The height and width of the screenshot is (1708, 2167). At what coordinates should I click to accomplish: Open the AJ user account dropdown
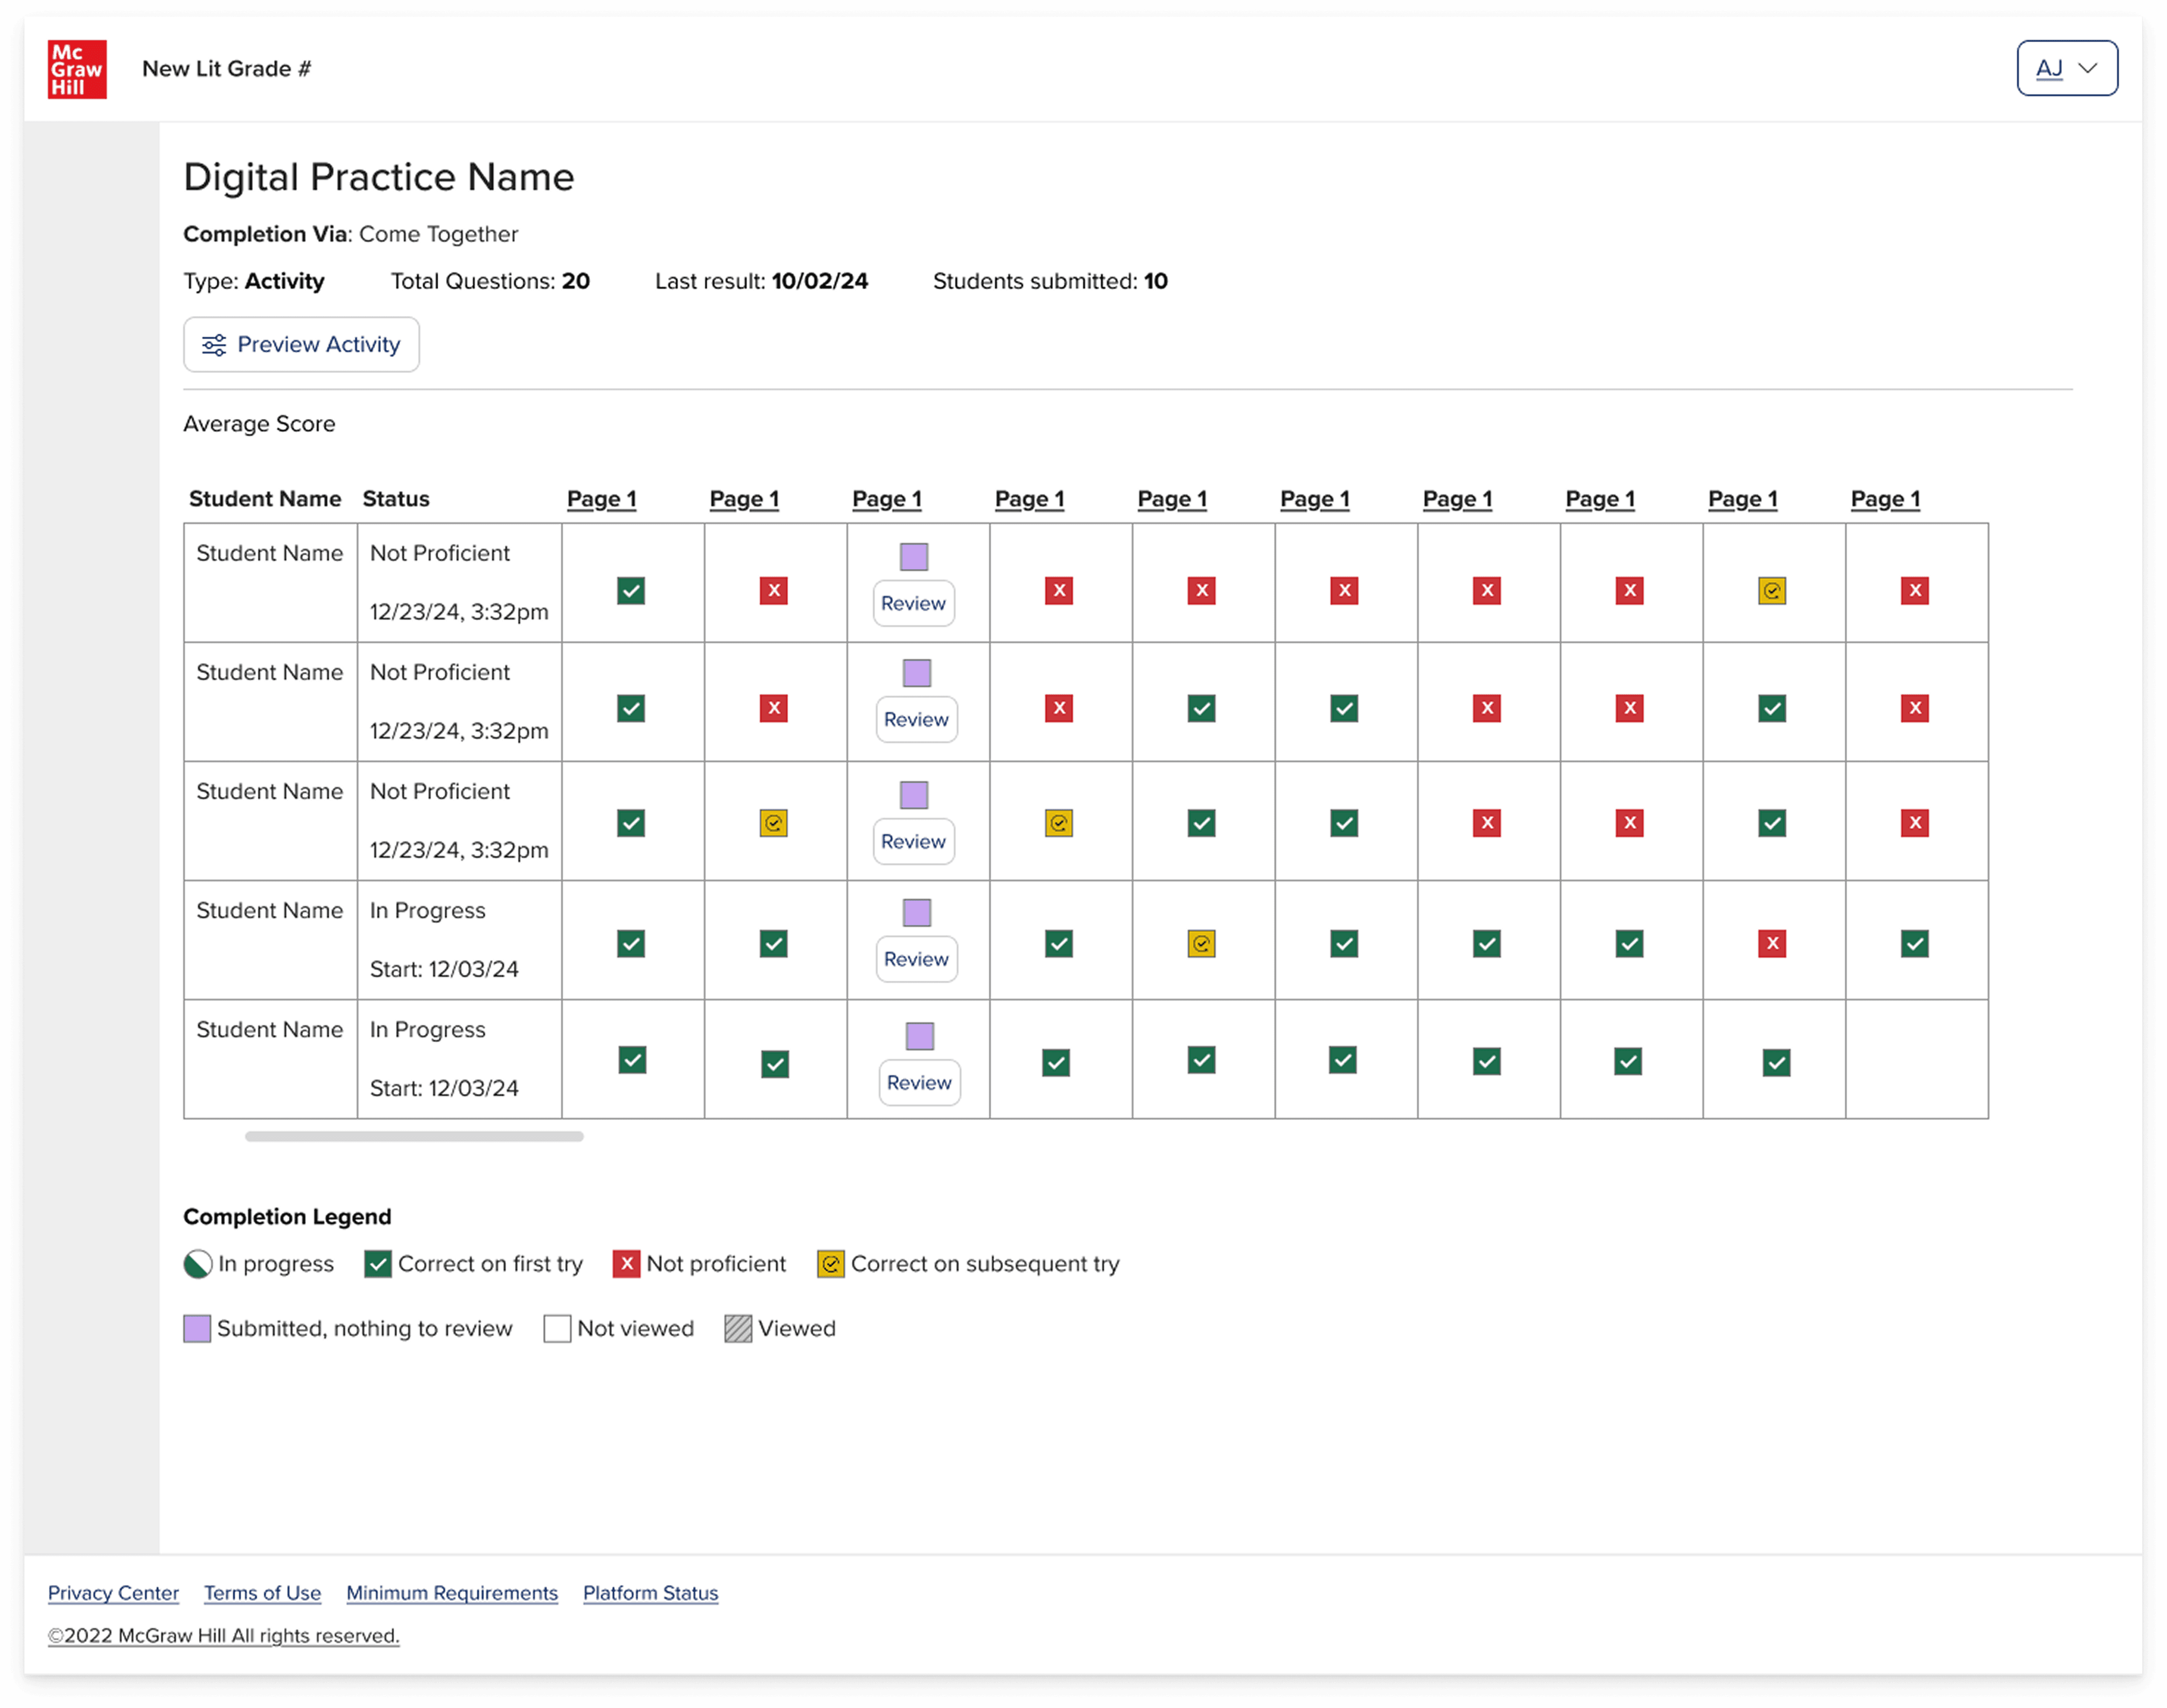pyautogui.click(x=2066, y=68)
